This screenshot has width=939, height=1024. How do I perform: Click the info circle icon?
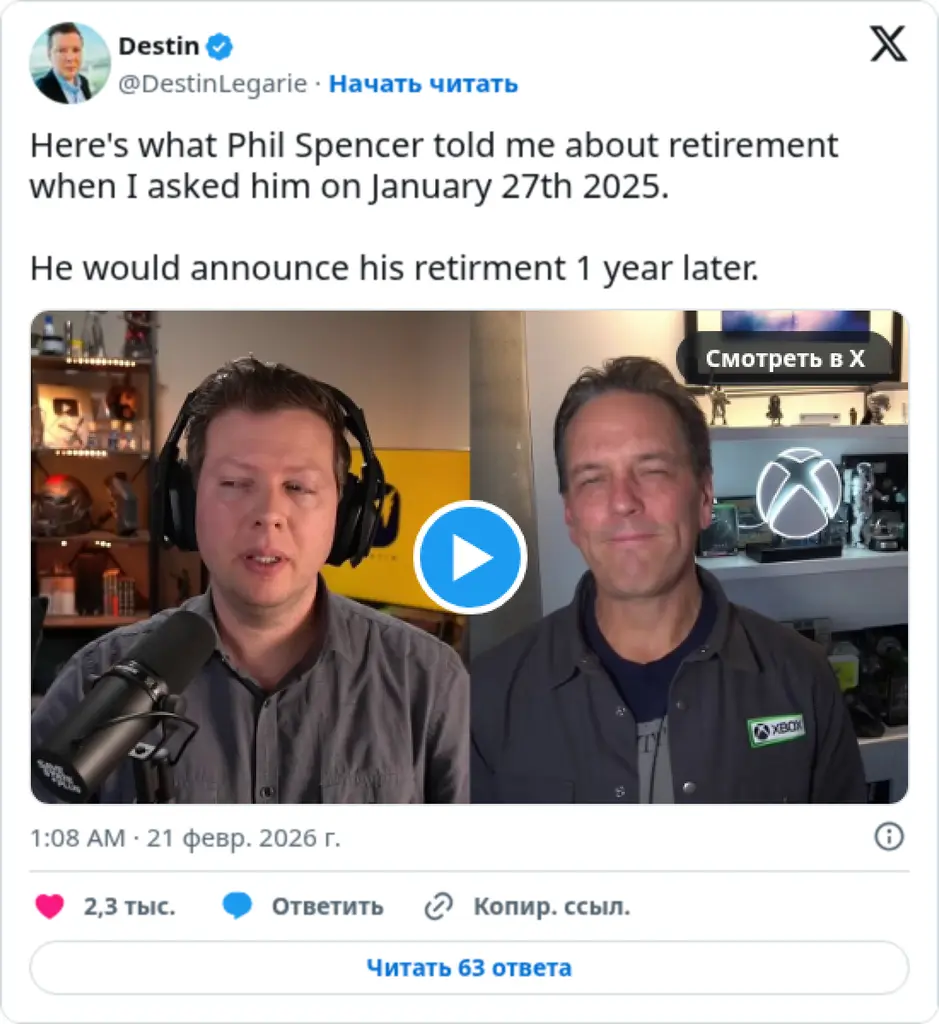click(x=889, y=837)
